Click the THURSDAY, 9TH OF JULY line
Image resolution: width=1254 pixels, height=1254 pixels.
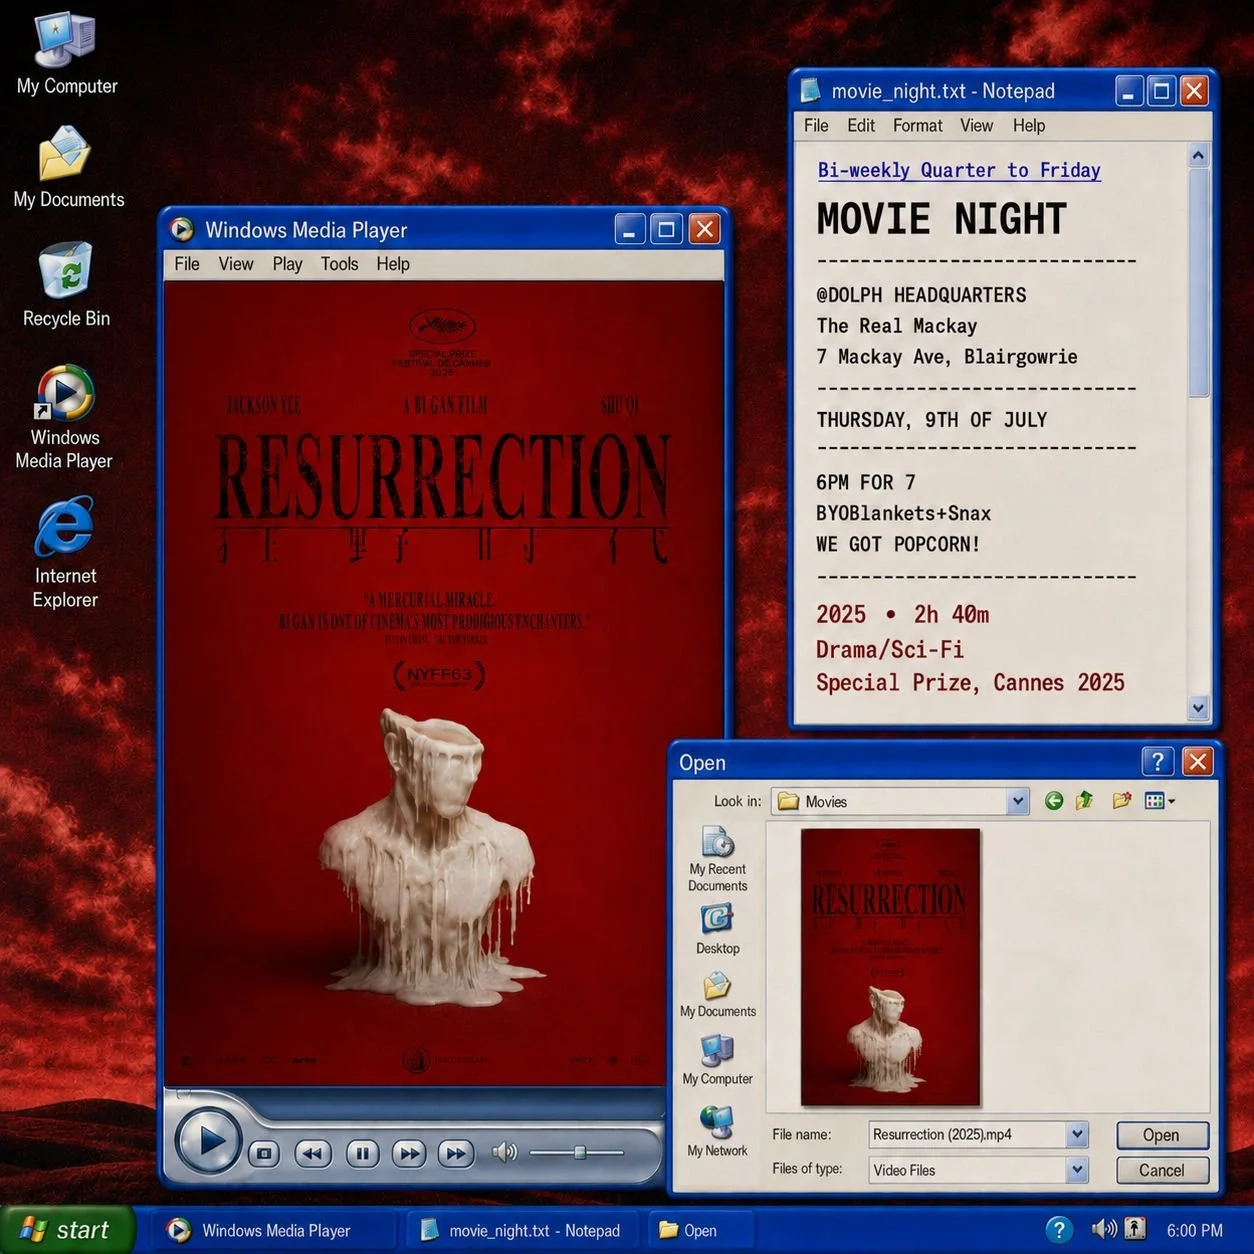point(932,420)
